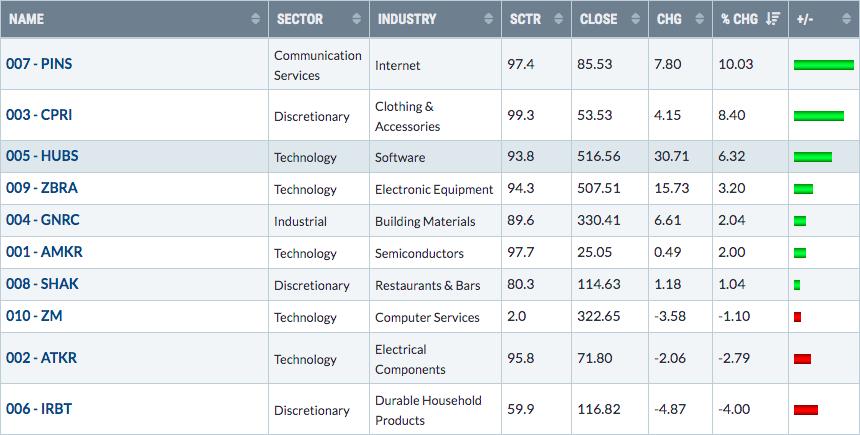Click the red IRBT change bar
This screenshot has height=435, width=860.
(x=806, y=410)
